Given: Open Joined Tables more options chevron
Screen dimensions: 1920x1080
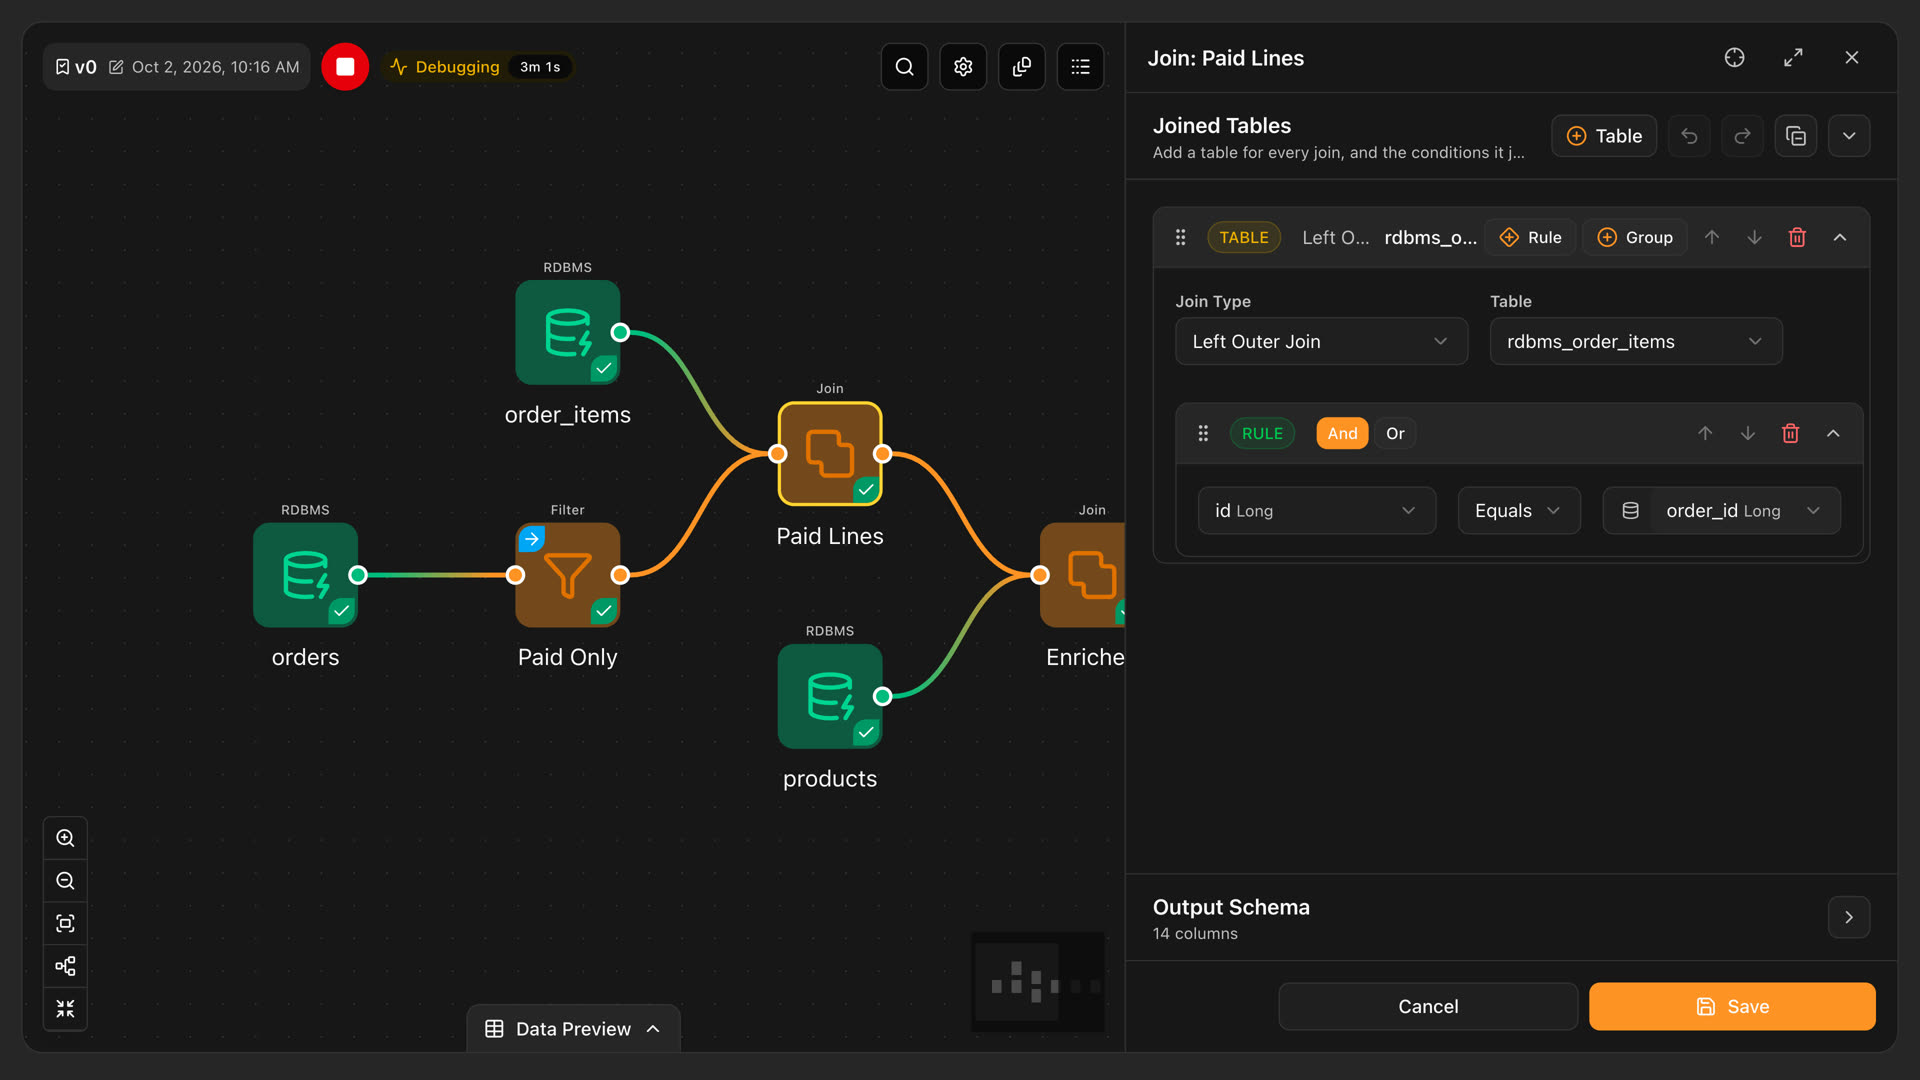Looking at the screenshot, I should tap(1849, 136).
